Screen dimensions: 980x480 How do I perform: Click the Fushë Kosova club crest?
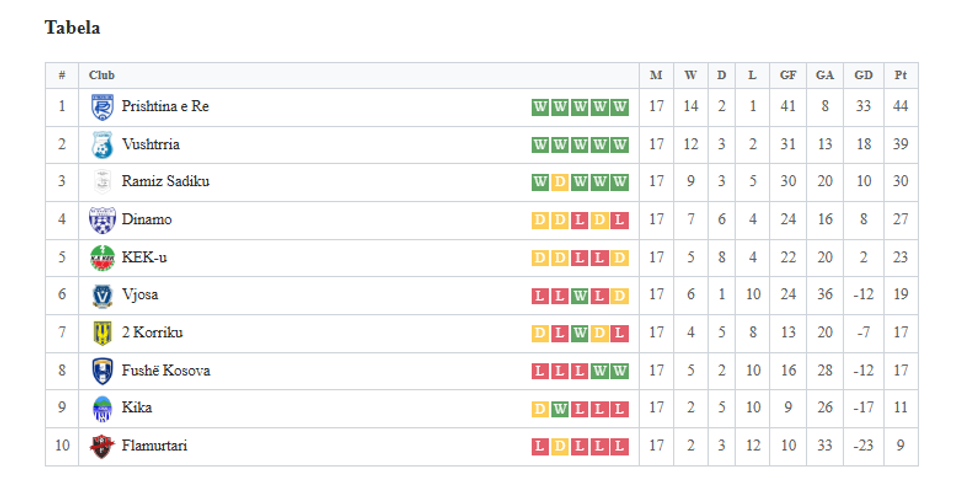[102, 371]
